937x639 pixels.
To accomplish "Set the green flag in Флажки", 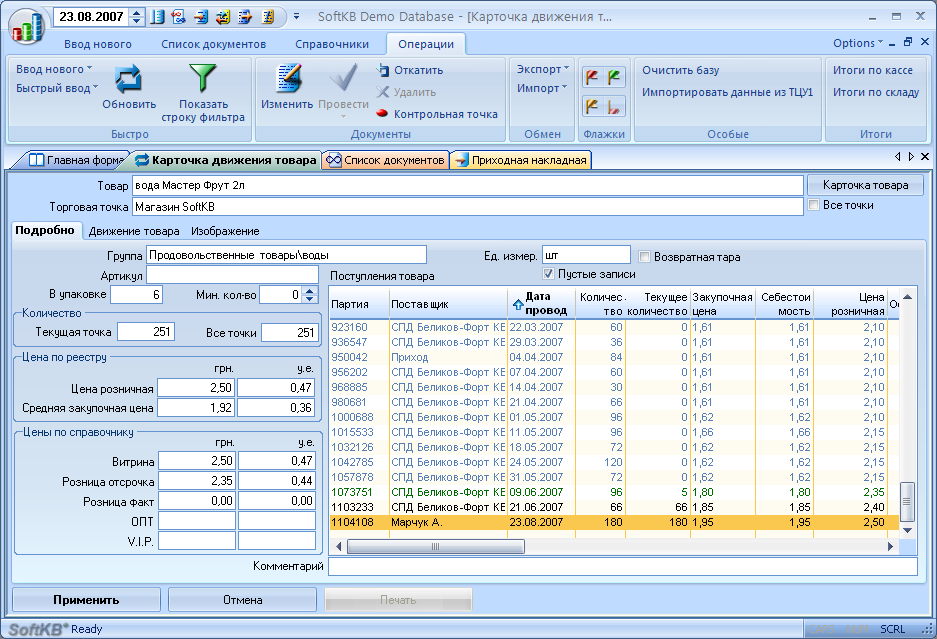I will [x=615, y=77].
